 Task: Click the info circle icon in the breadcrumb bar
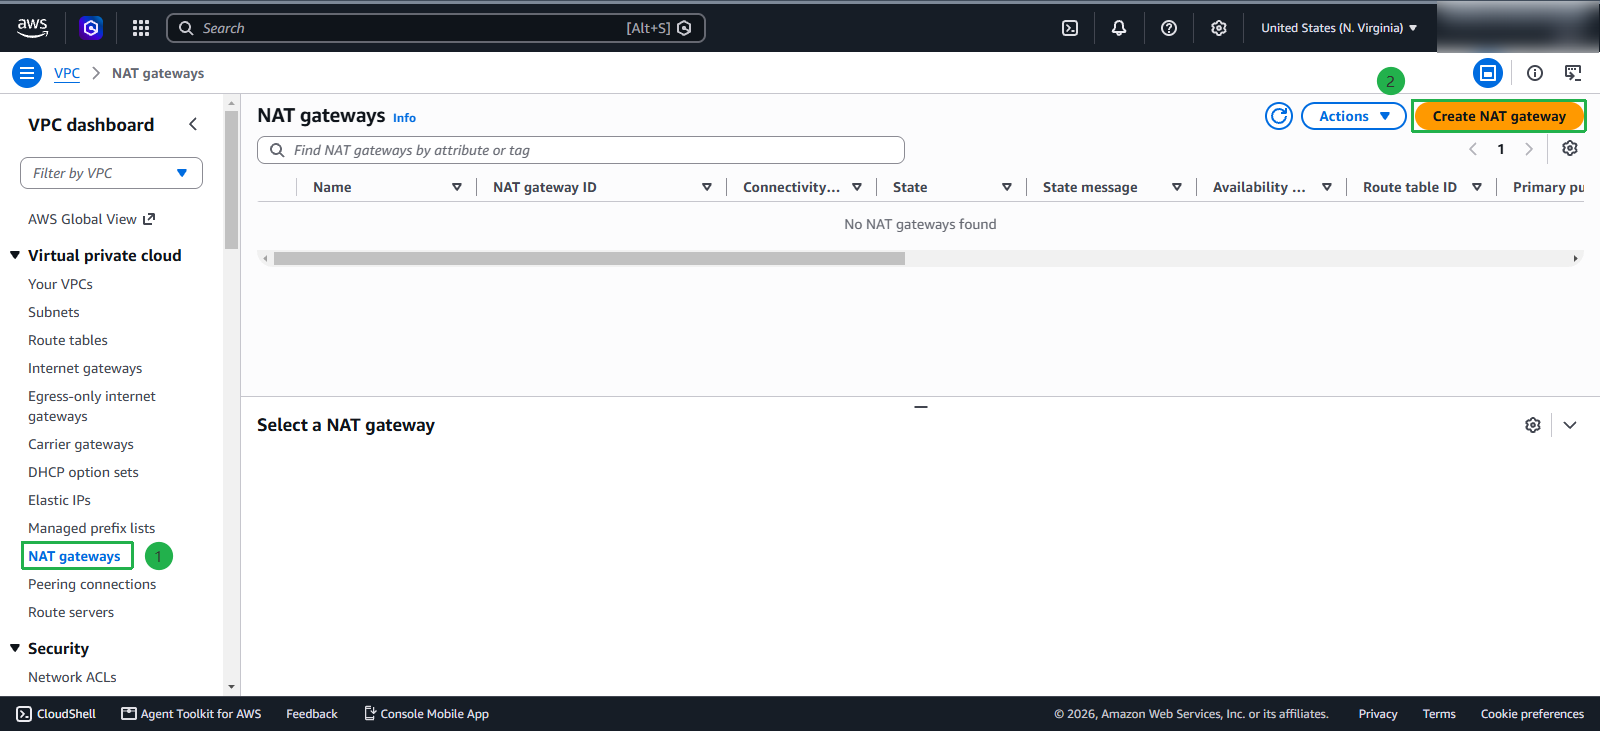1535,73
